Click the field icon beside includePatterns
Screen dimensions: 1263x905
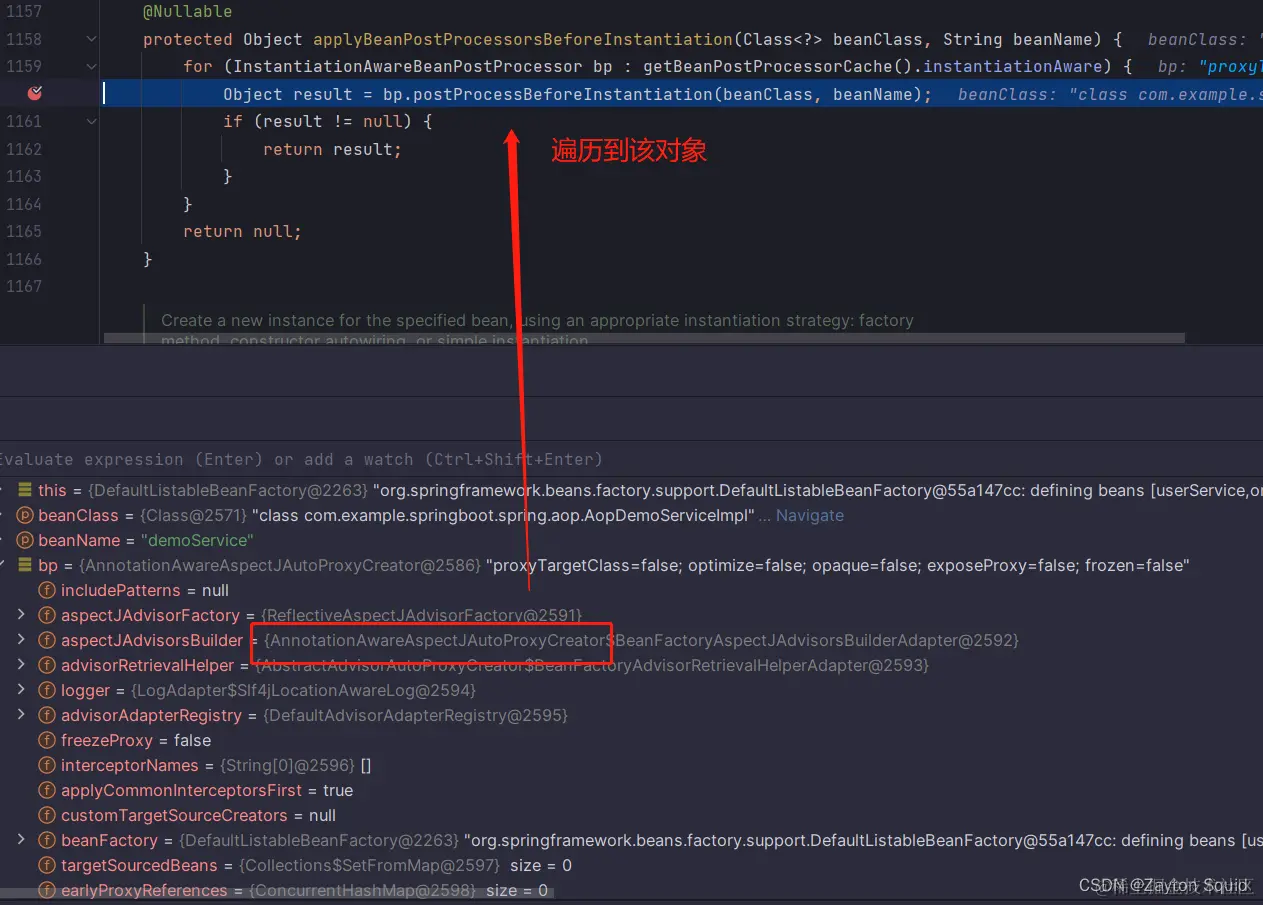[x=47, y=590]
